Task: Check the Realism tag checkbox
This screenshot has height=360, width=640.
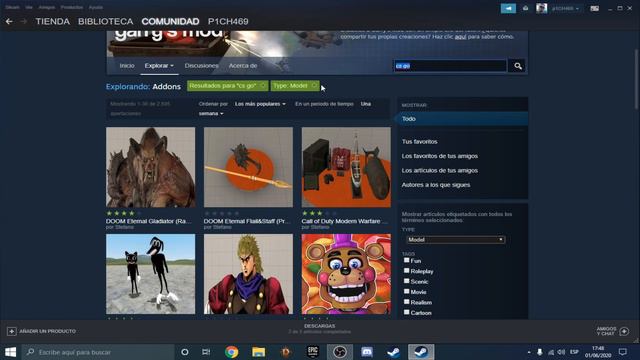Action: tap(407, 302)
